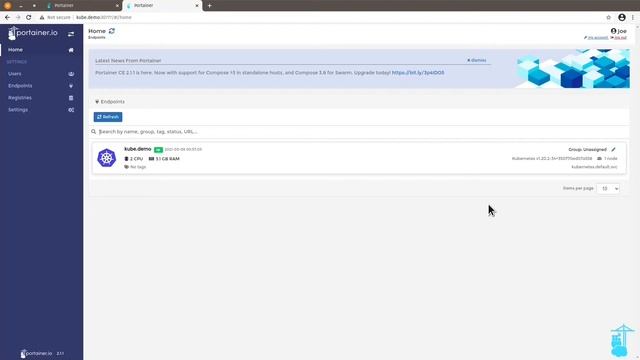Click the Portainer.io logo in sidebar
The image size is (640, 360).
click(x=33, y=33)
